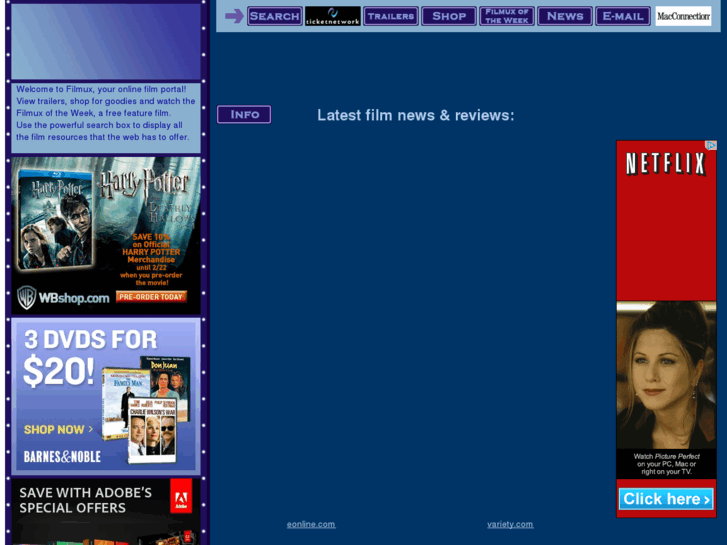
Task: Click the Adobe logo in the ad
Action: pyautogui.click(x=181, y=496)
